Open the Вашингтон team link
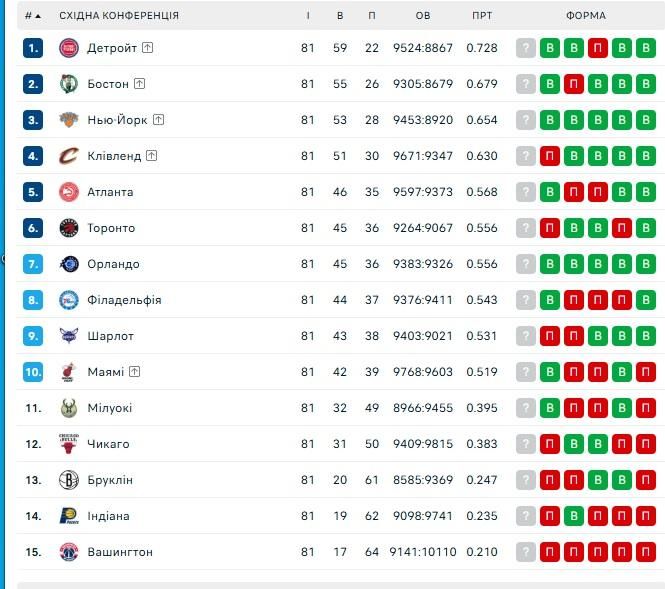This screenshot has height=589, width=665. [x=120, y=552]
